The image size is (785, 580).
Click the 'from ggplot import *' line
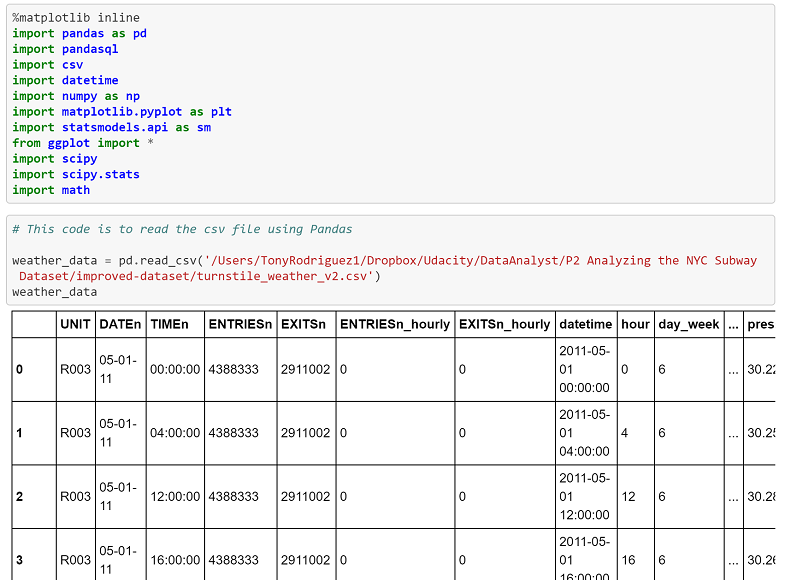(83, 143)
